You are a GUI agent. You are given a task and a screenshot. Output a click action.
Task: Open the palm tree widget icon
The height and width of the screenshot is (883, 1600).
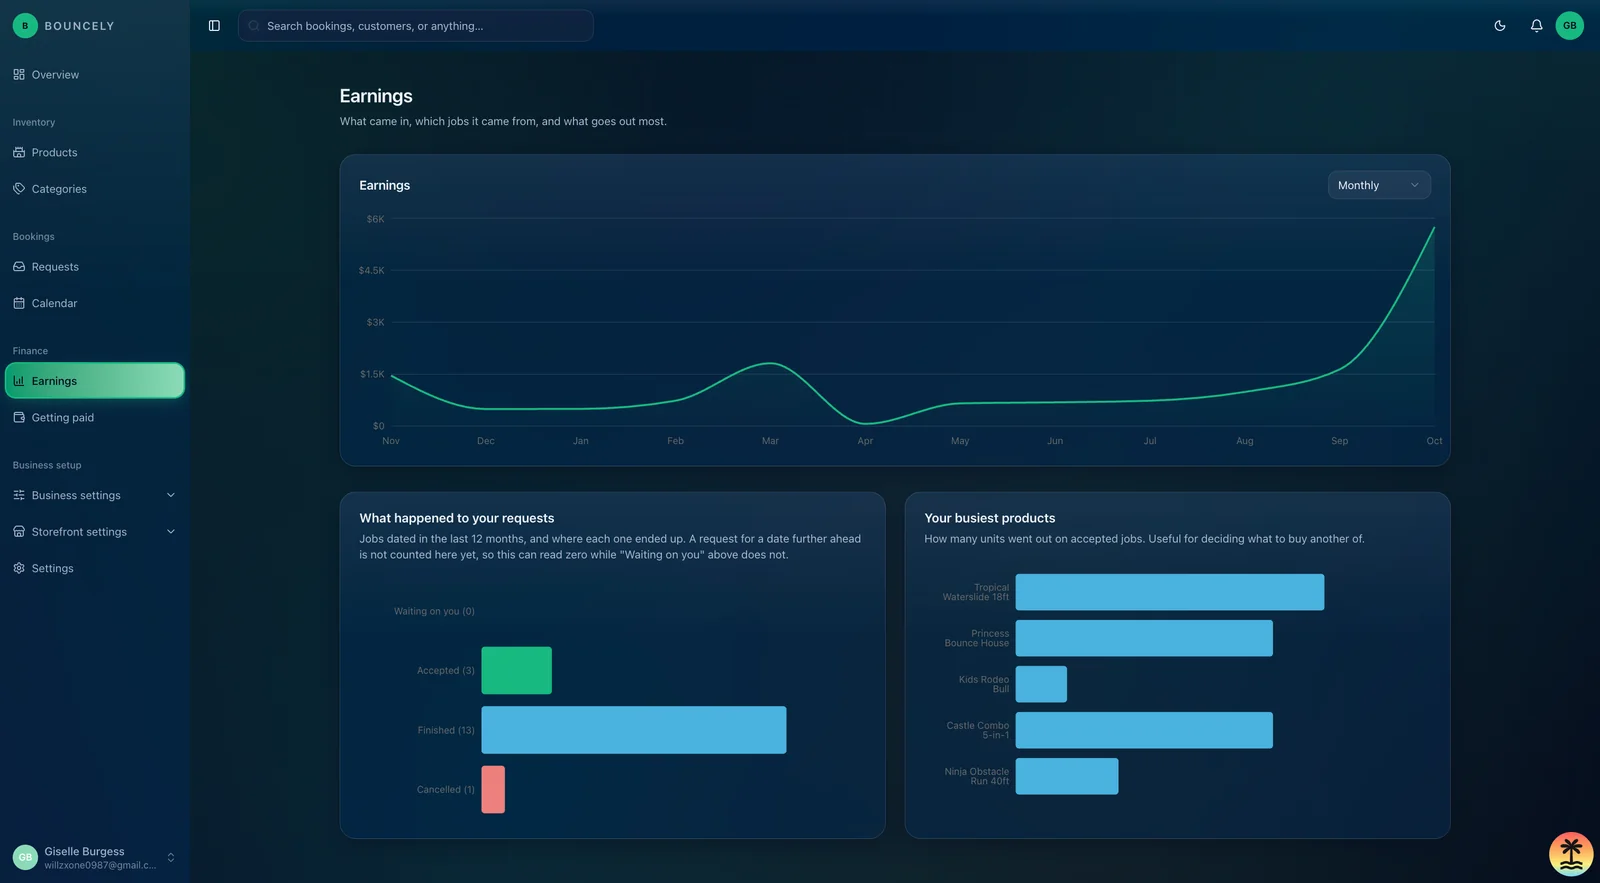[x=1571, y=854]
